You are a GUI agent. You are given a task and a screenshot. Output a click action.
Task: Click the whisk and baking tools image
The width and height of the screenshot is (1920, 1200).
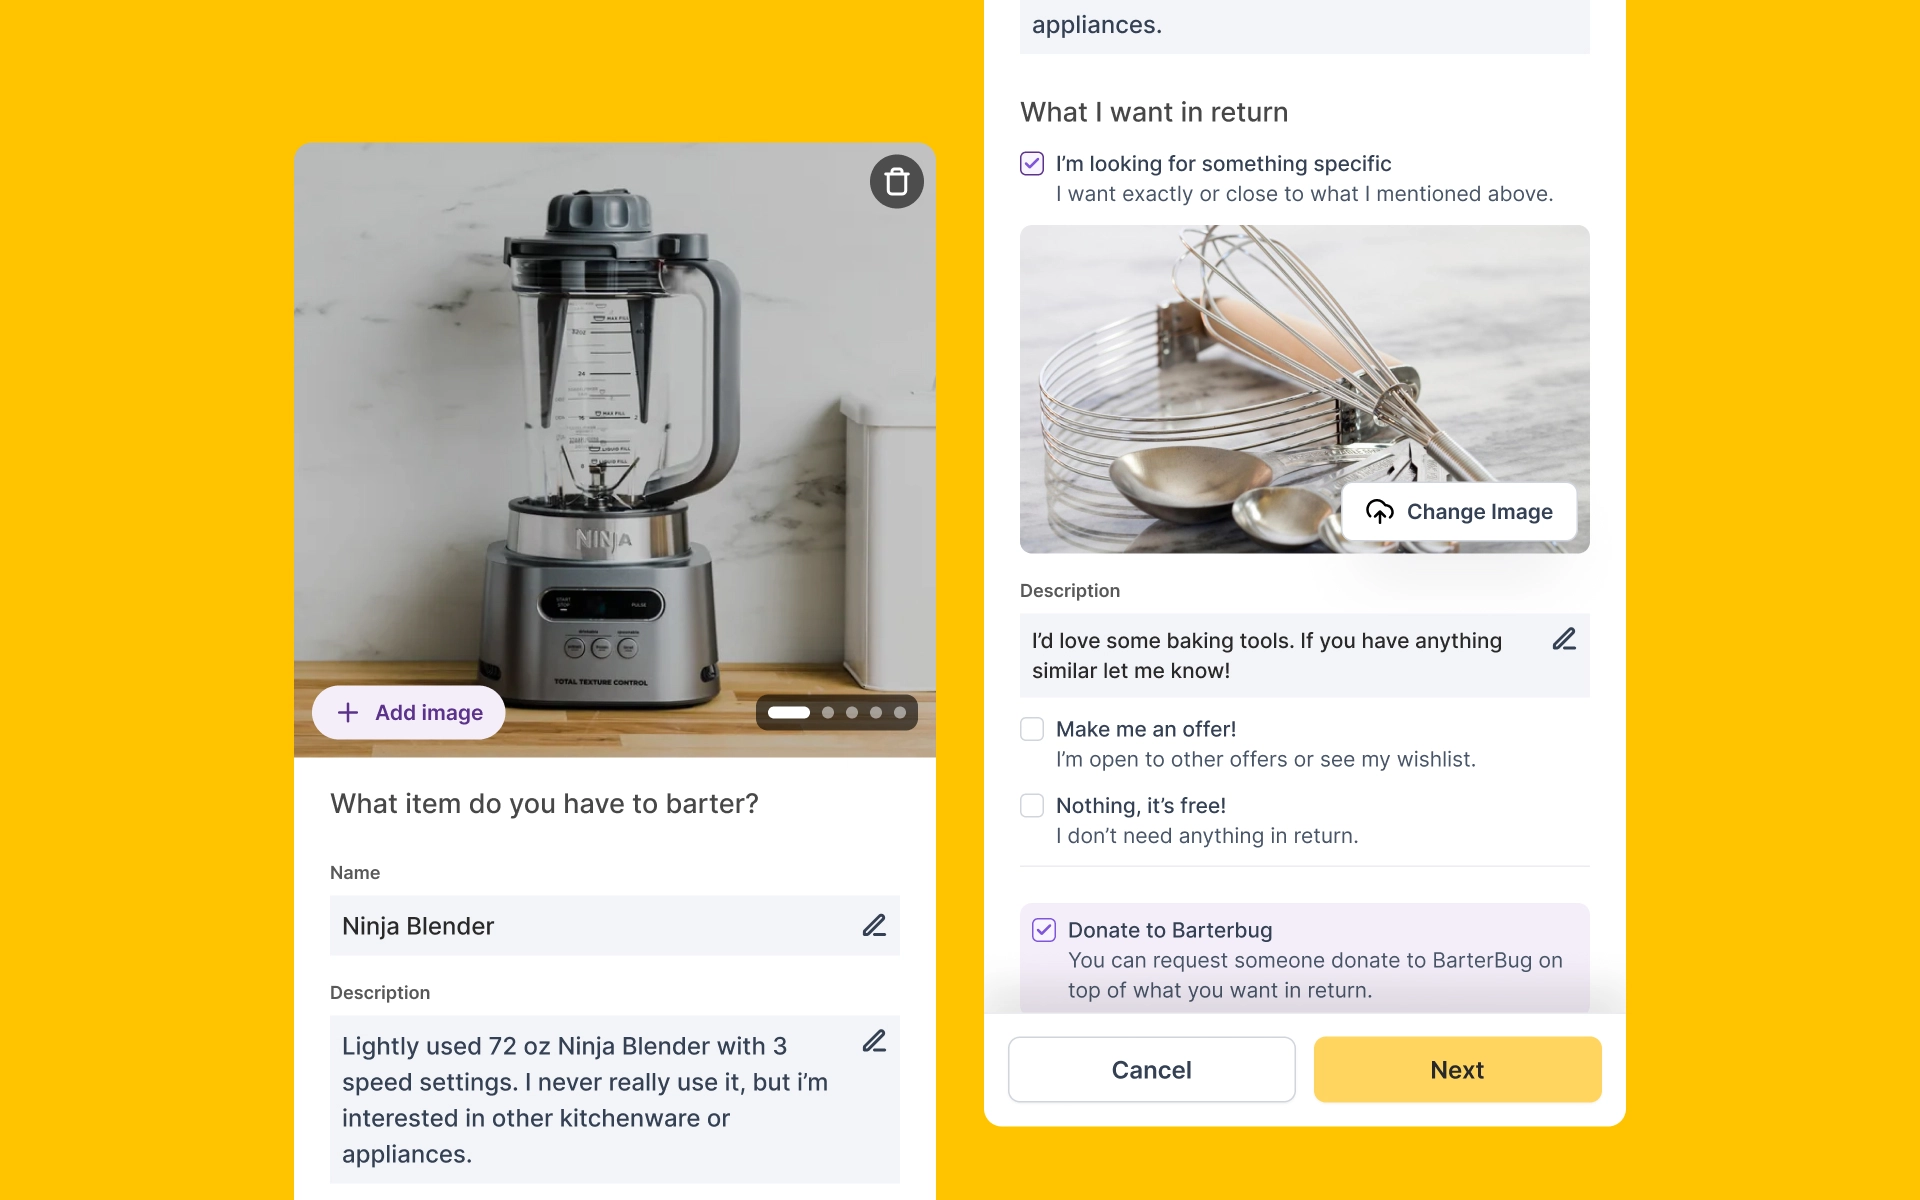1305,389
